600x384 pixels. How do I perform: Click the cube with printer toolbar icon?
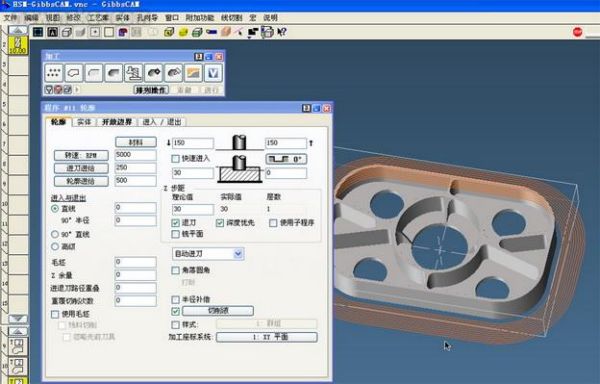tap(267, 32)
